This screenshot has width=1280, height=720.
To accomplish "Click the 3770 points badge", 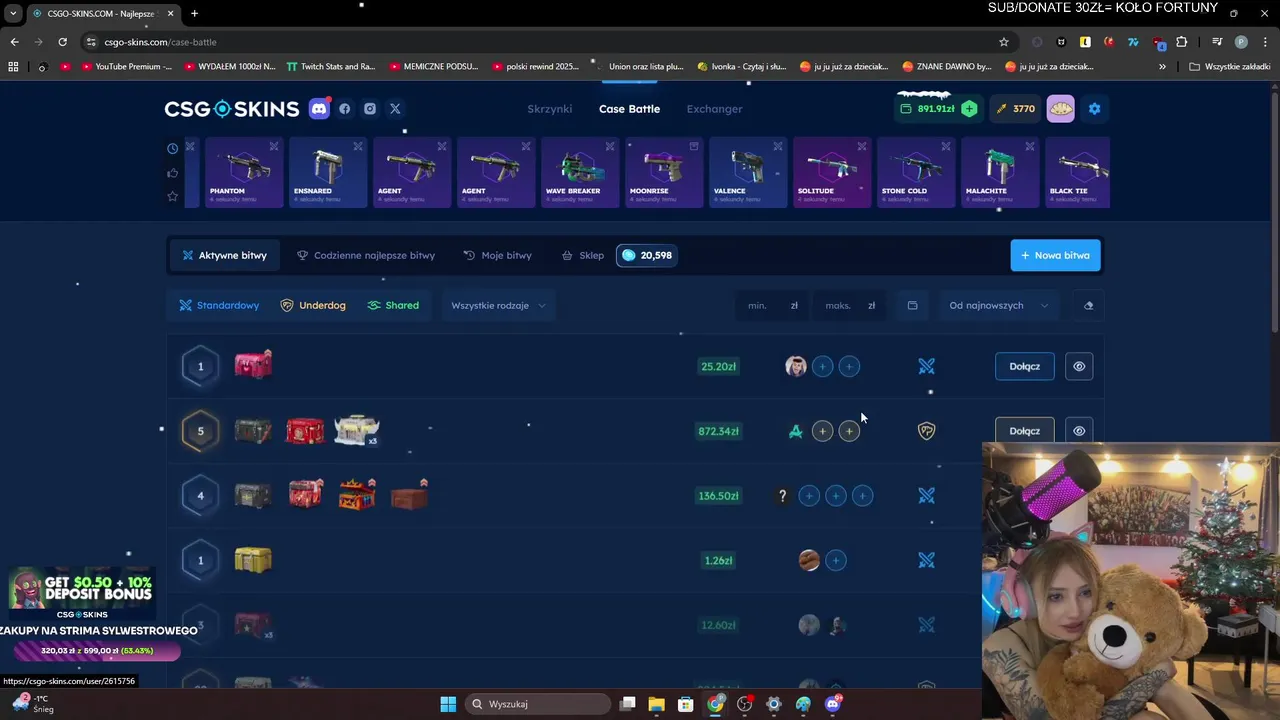I will click(1015, 109).
